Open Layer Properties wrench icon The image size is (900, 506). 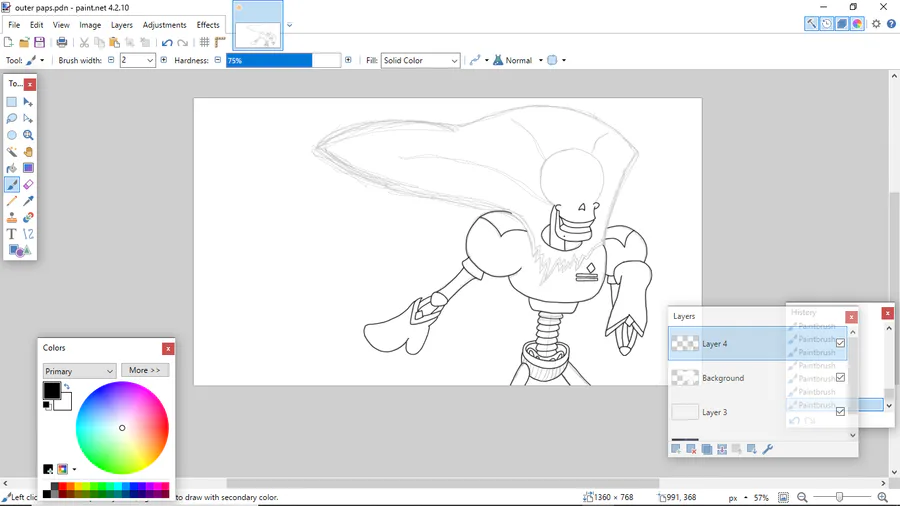tap(768, 450)
